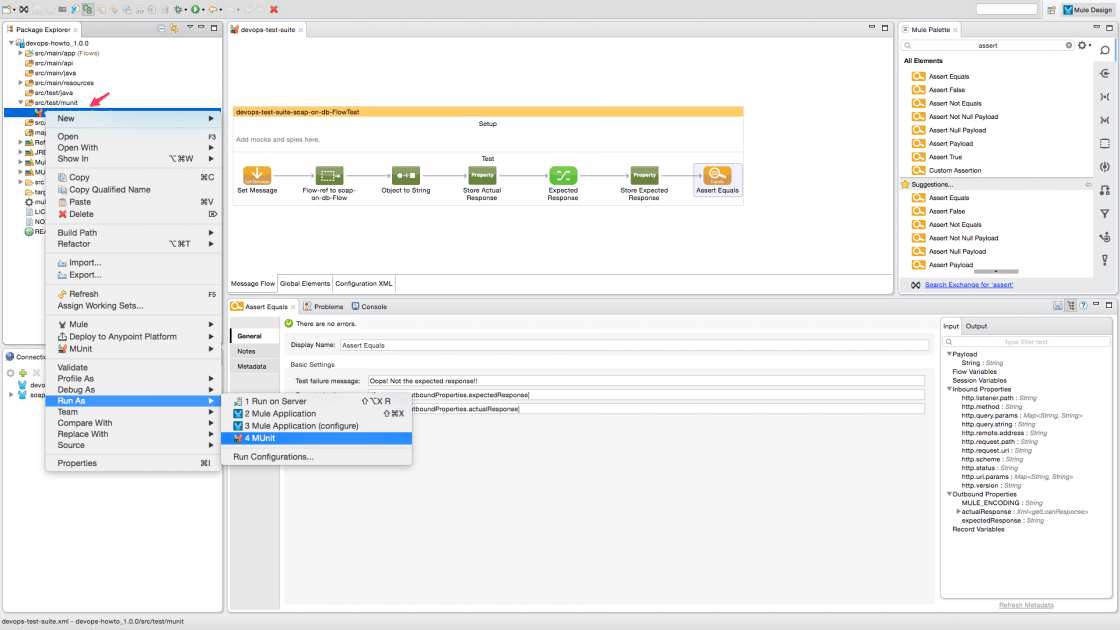Viewport: 1120px width, 630px height.
Task: Click the green Run toolbar icon
Action: pyautogui.click(x=195, y=9)
